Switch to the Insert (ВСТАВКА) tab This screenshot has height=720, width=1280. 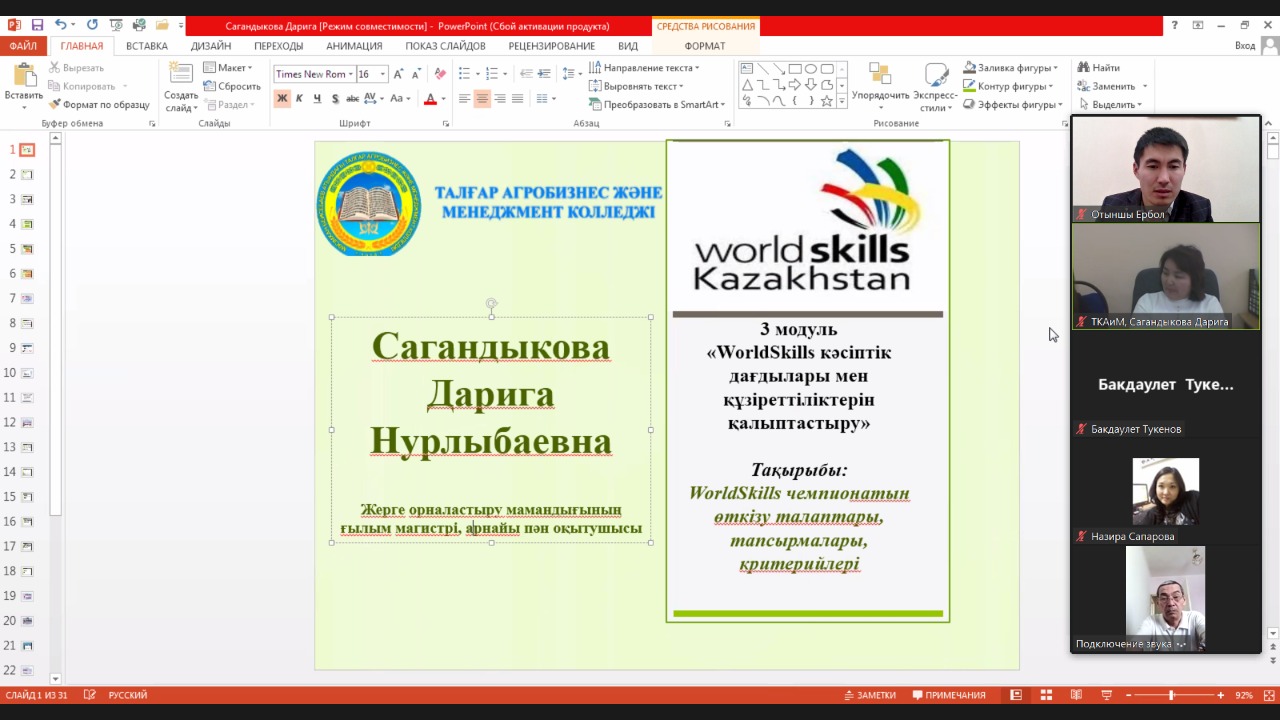pyautogui.click(x=147, y=46)
